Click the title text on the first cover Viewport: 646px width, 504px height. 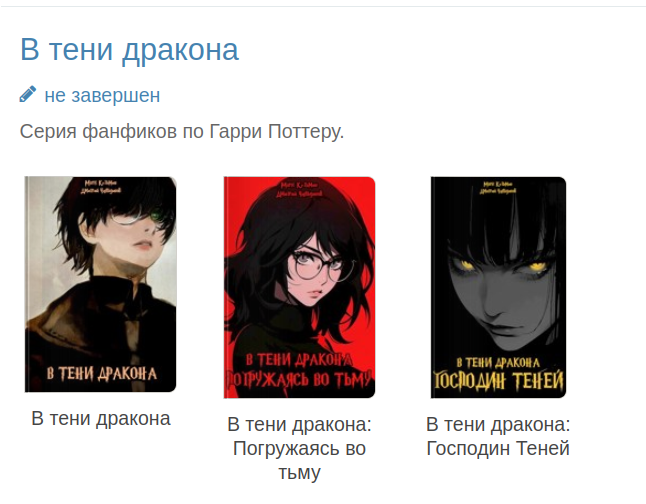click(101, 373)
